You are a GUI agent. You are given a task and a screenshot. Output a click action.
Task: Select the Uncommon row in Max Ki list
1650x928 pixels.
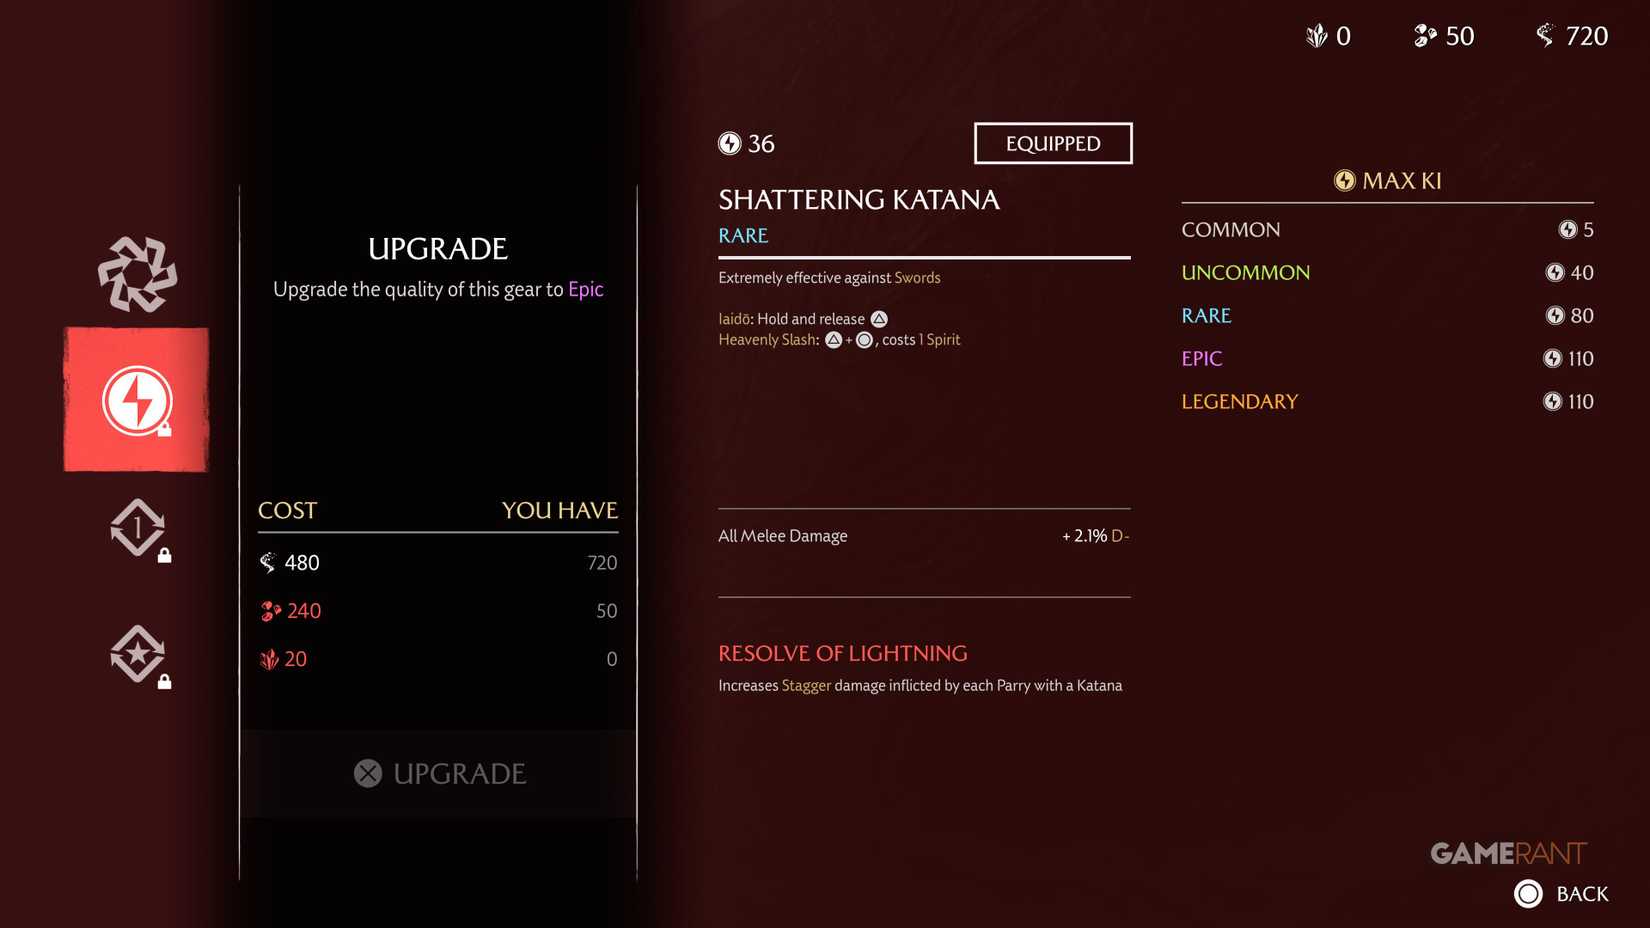(x=1386, y=272)
